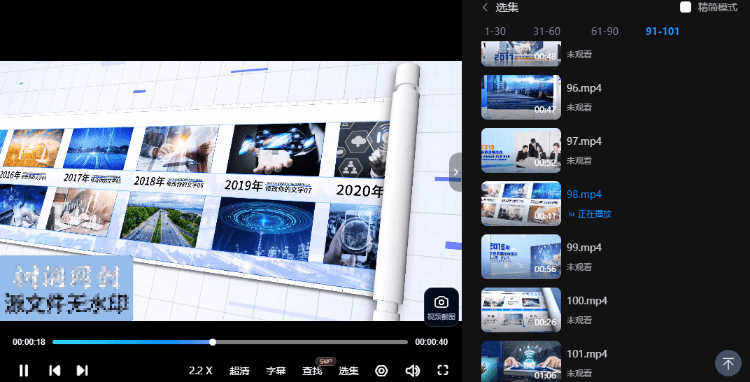
Task: Go back using the arrow beside 选集 header
Action: point(485,7)
